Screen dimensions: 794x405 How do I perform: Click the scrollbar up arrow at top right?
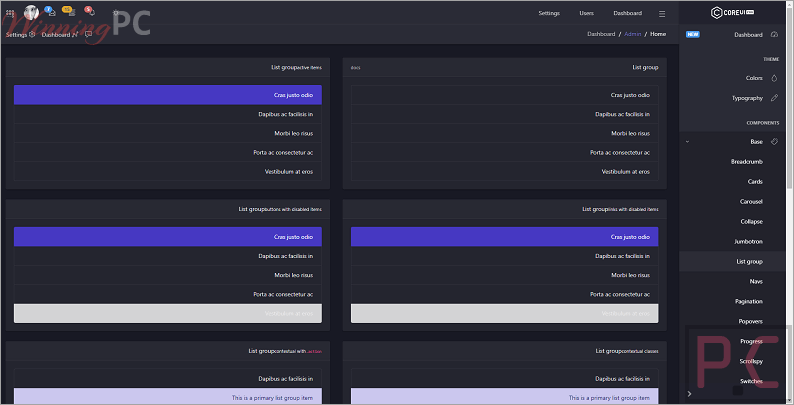(790, 5)
